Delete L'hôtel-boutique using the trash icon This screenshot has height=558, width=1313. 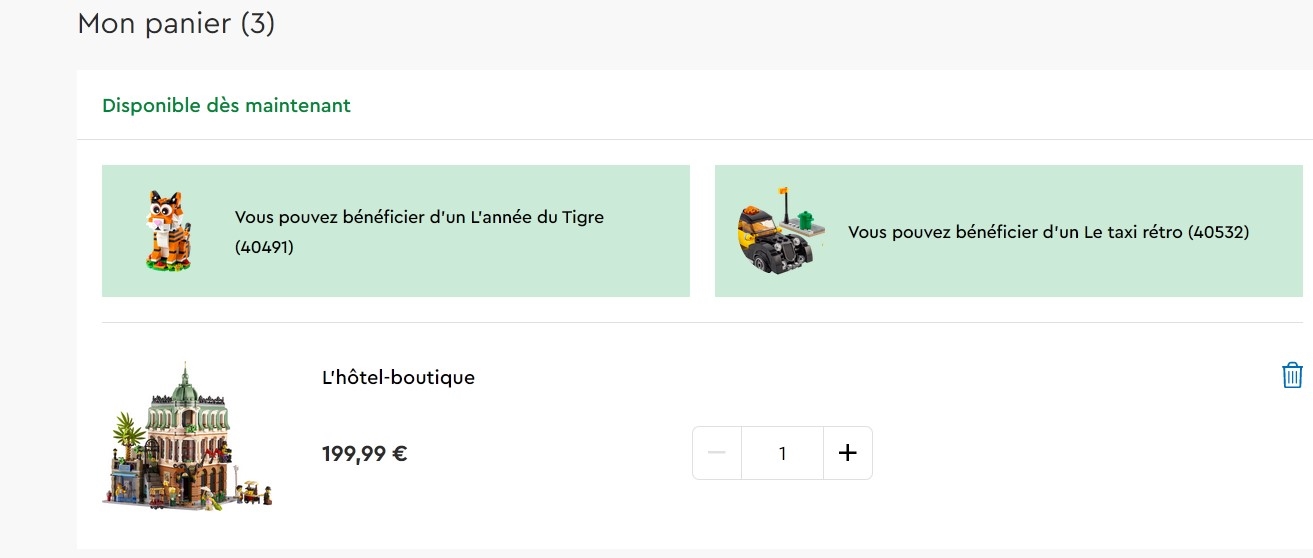pyautogui.click(x=1292, y=375)
